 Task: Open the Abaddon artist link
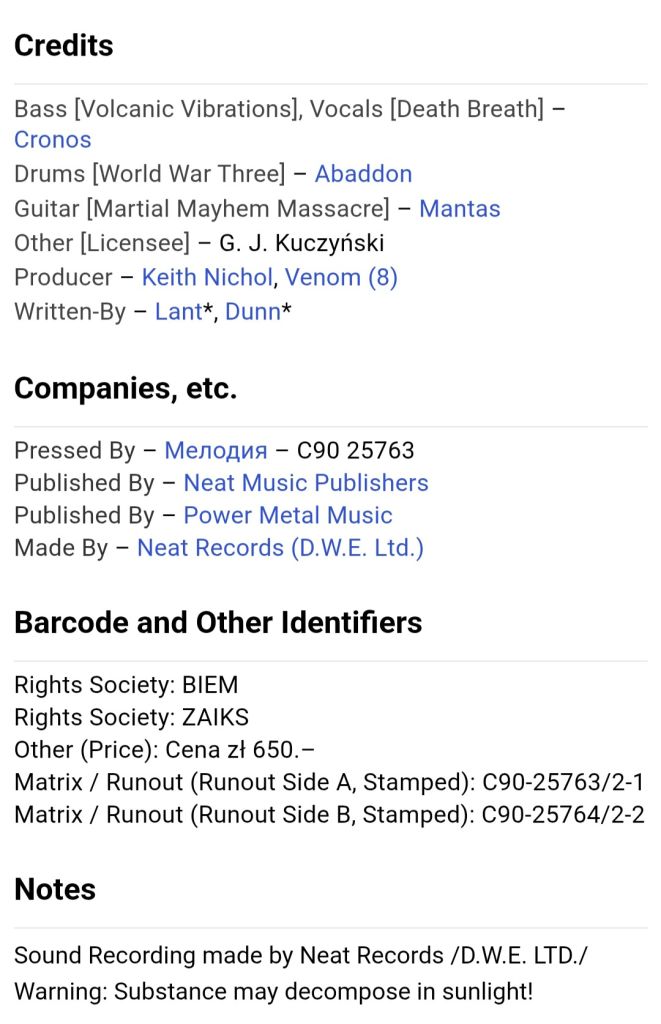click(363, 174)
